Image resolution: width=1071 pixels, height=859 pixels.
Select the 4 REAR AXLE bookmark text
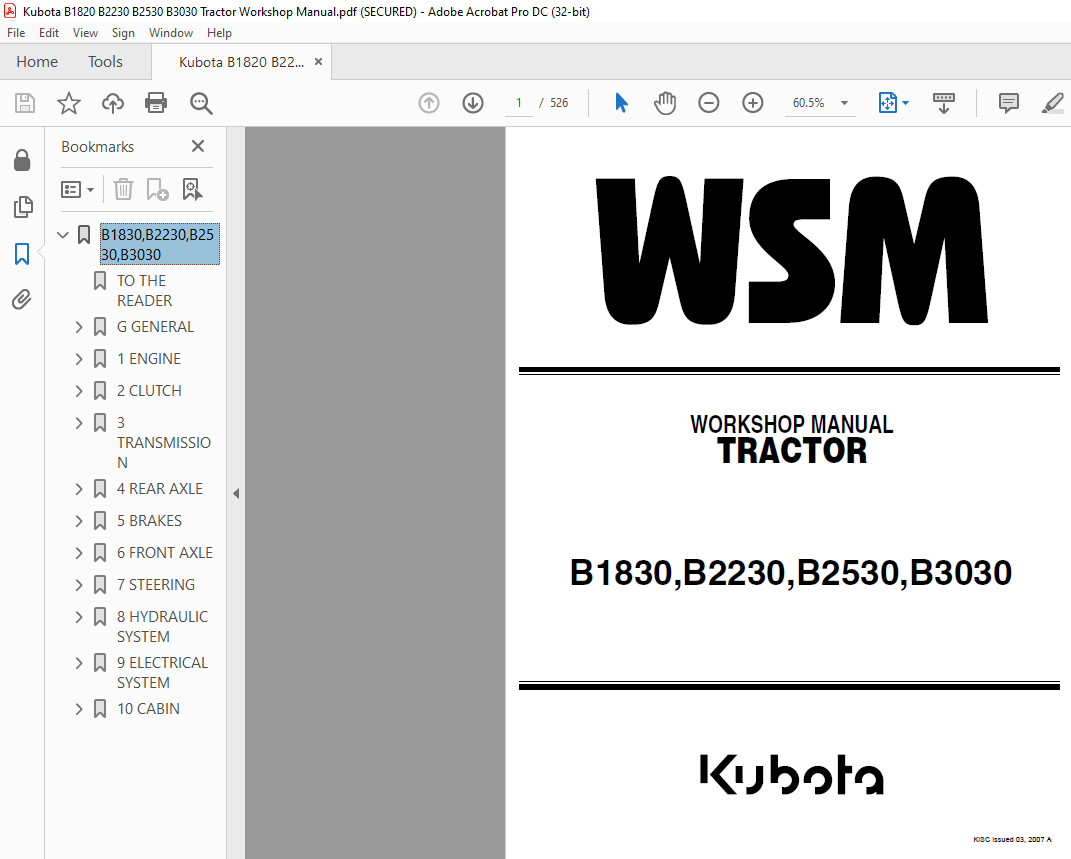[x=160, y=489]
